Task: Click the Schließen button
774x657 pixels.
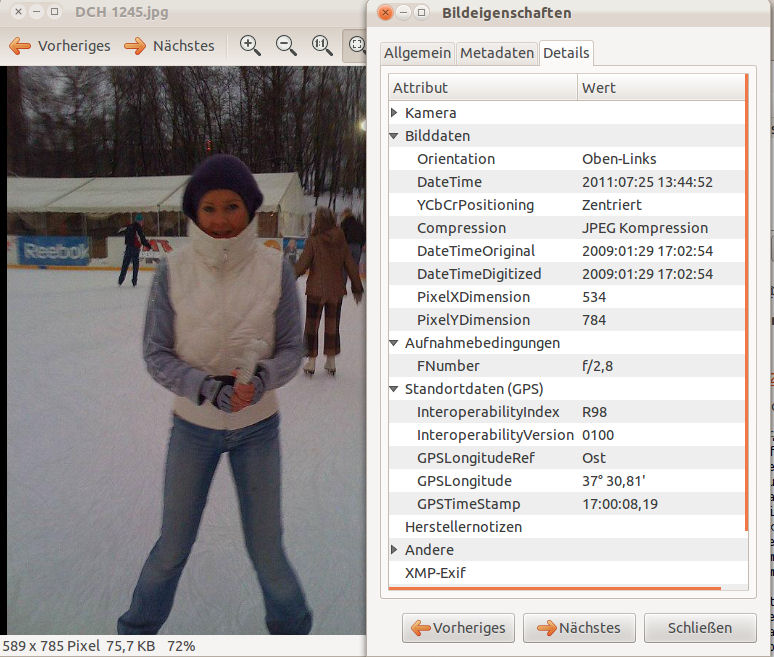Action: coord(700,628)
